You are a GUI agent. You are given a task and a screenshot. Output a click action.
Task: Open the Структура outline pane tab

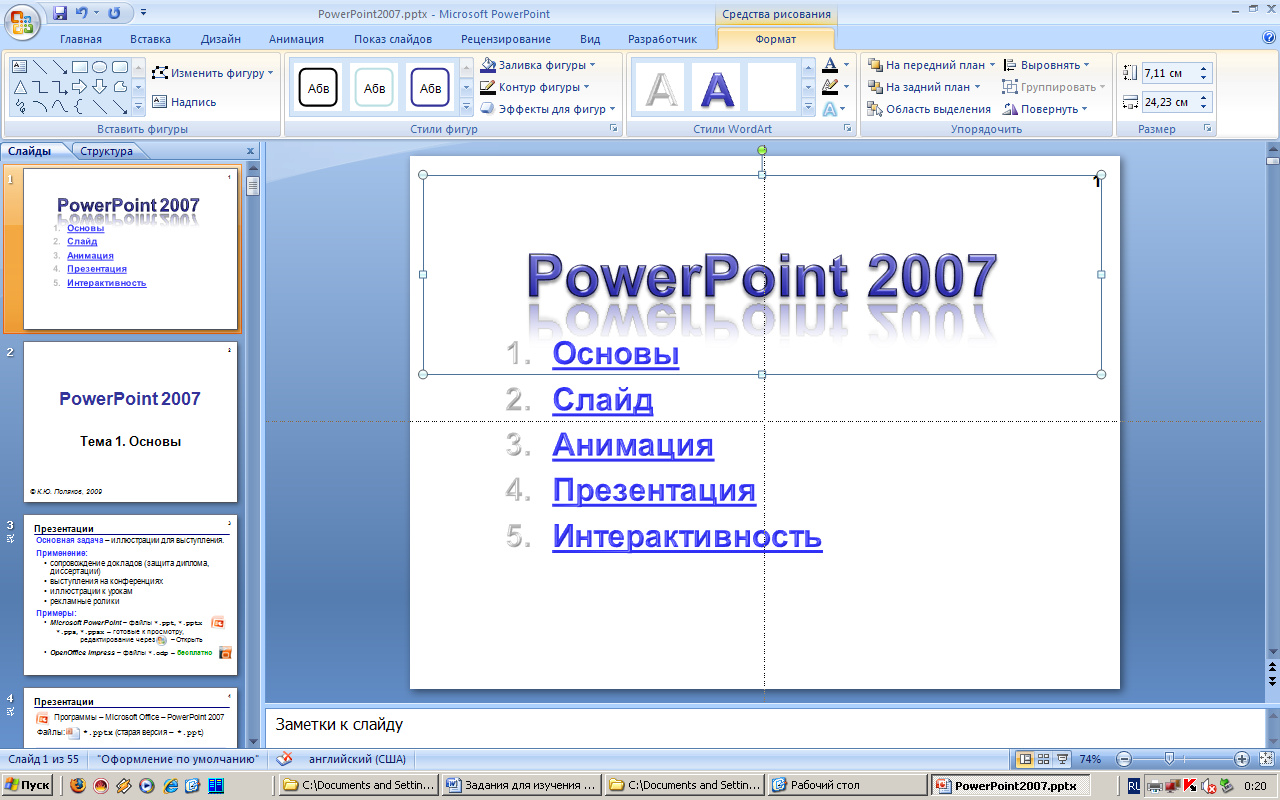(106, 151)
